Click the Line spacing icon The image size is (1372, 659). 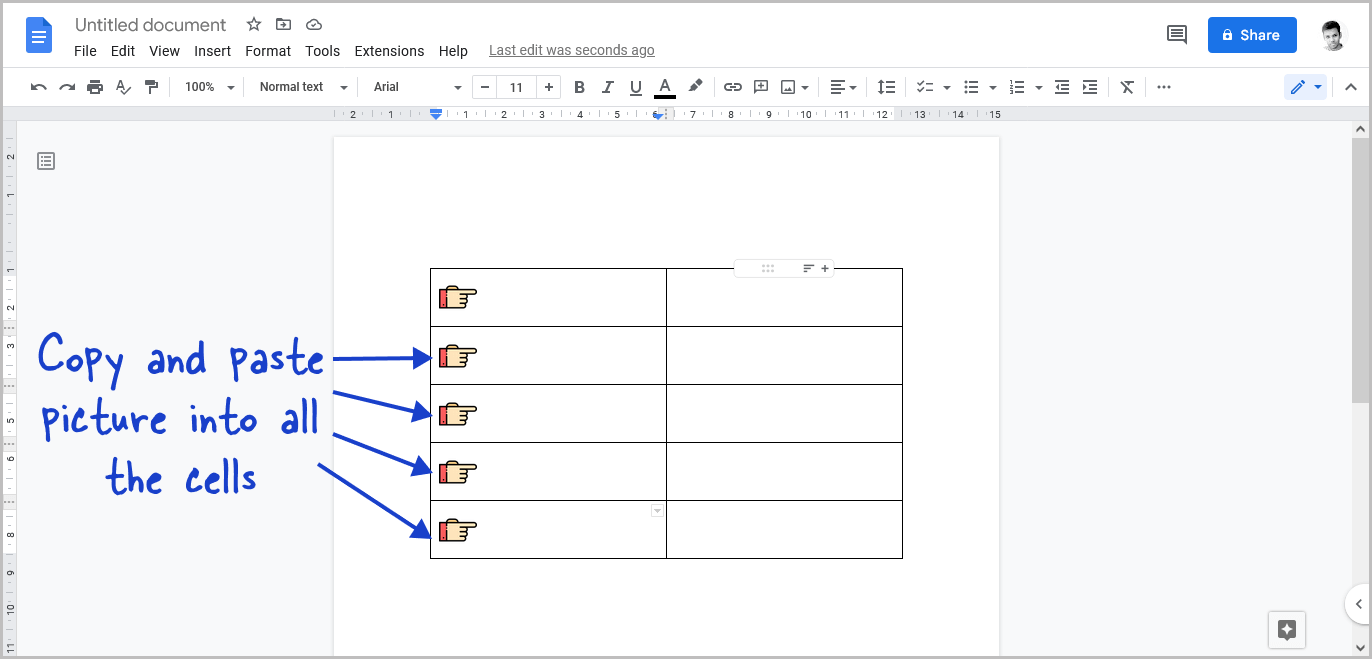[886, 87]
